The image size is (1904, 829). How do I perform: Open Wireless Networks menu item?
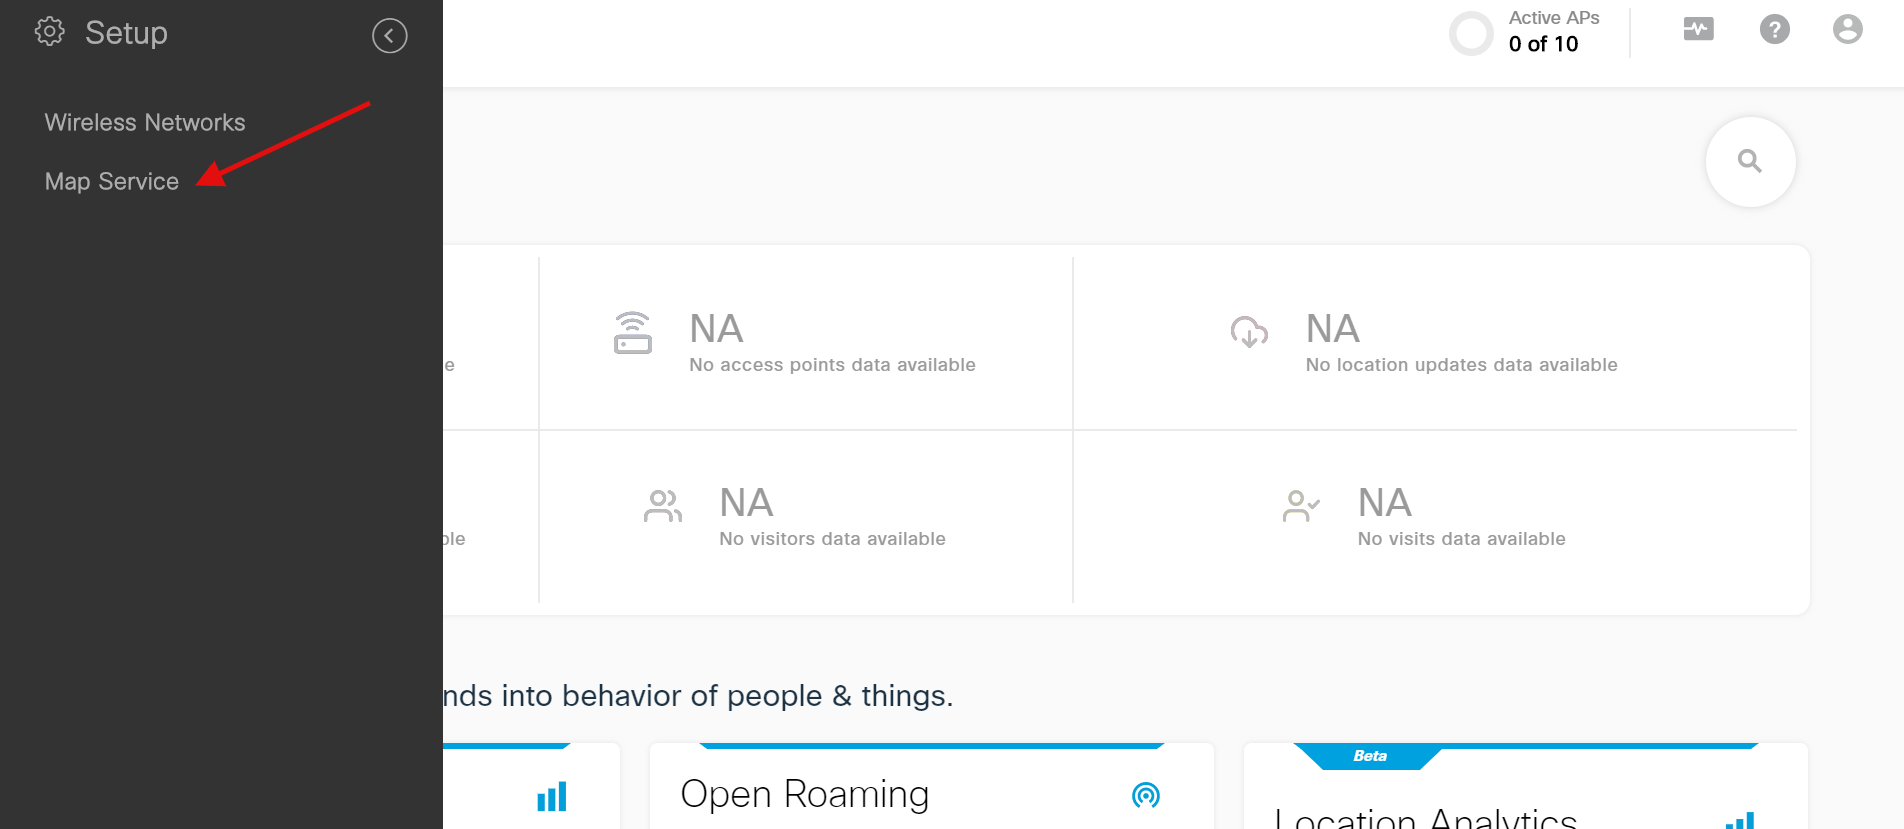pos(145,122)
